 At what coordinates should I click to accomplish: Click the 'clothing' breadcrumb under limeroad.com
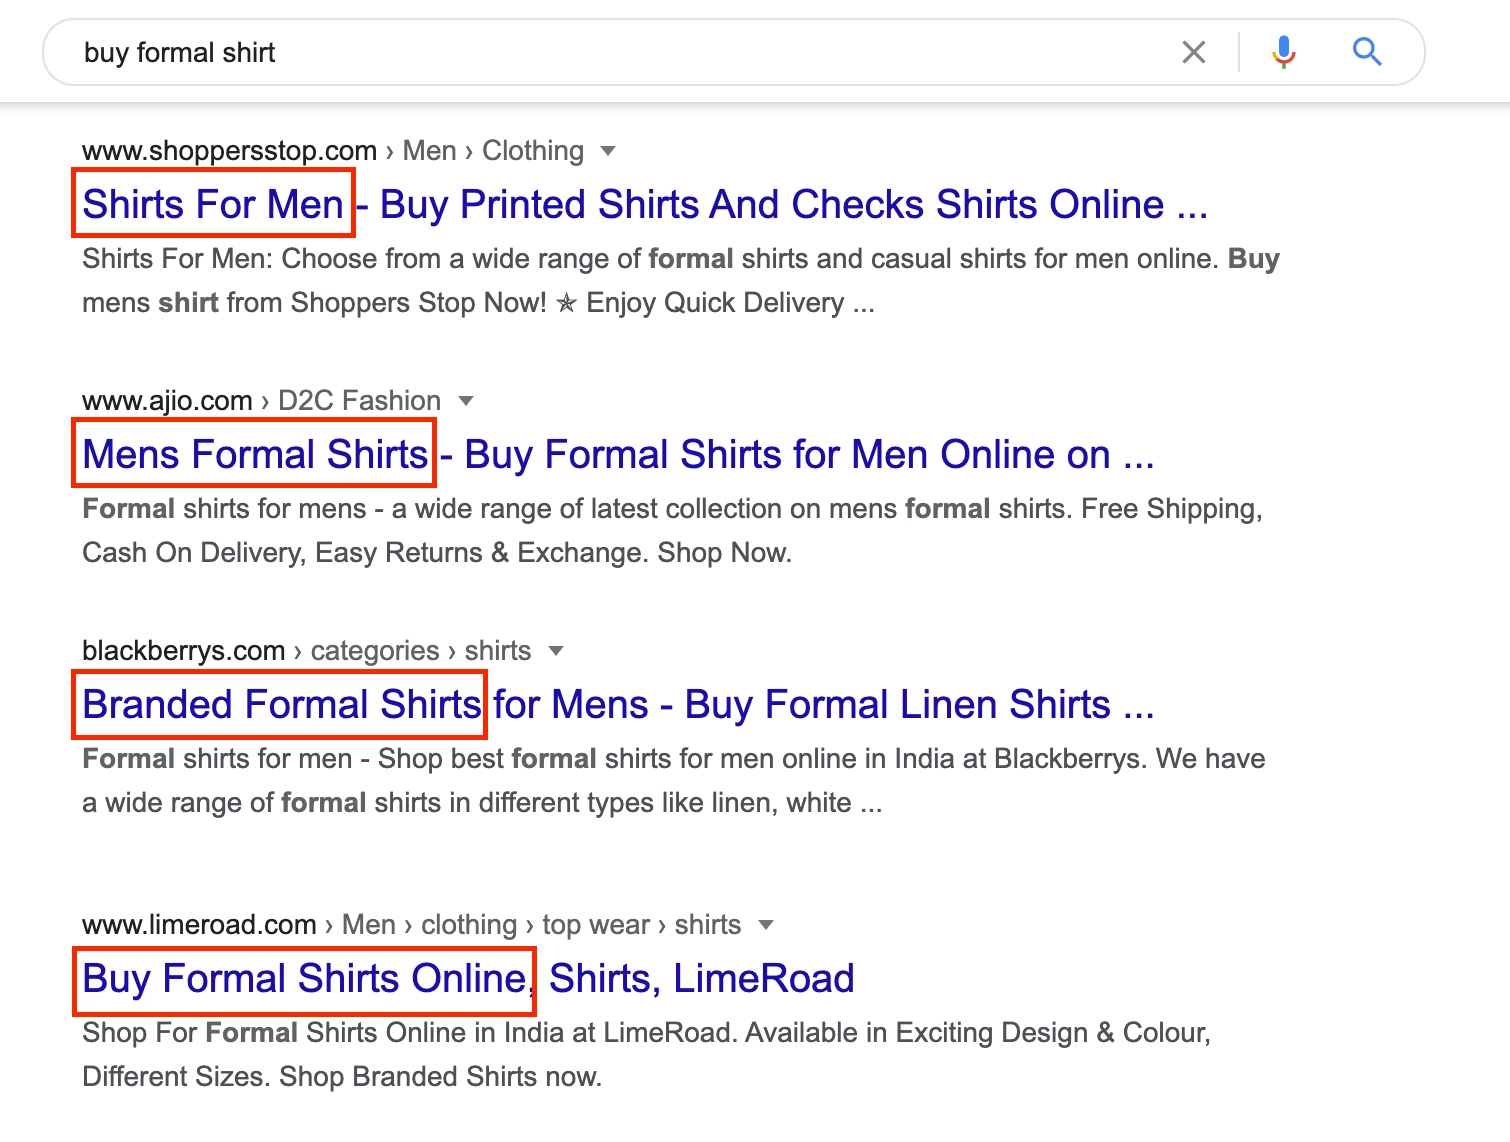(x=467, y=925)
